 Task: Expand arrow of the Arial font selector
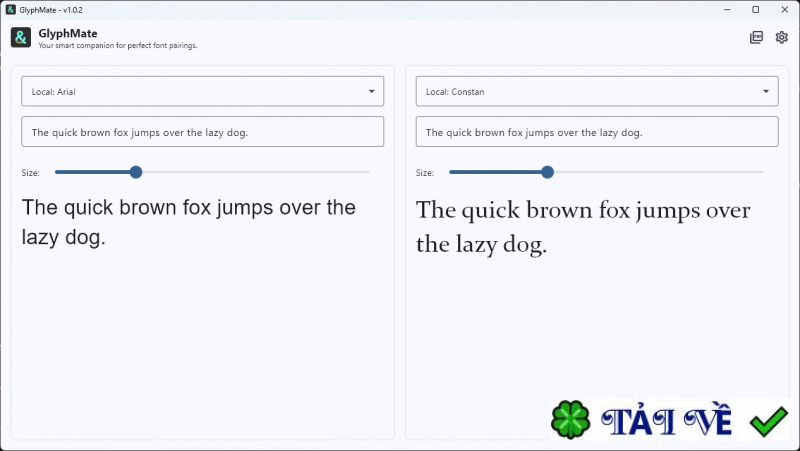(x=371, y=91)
